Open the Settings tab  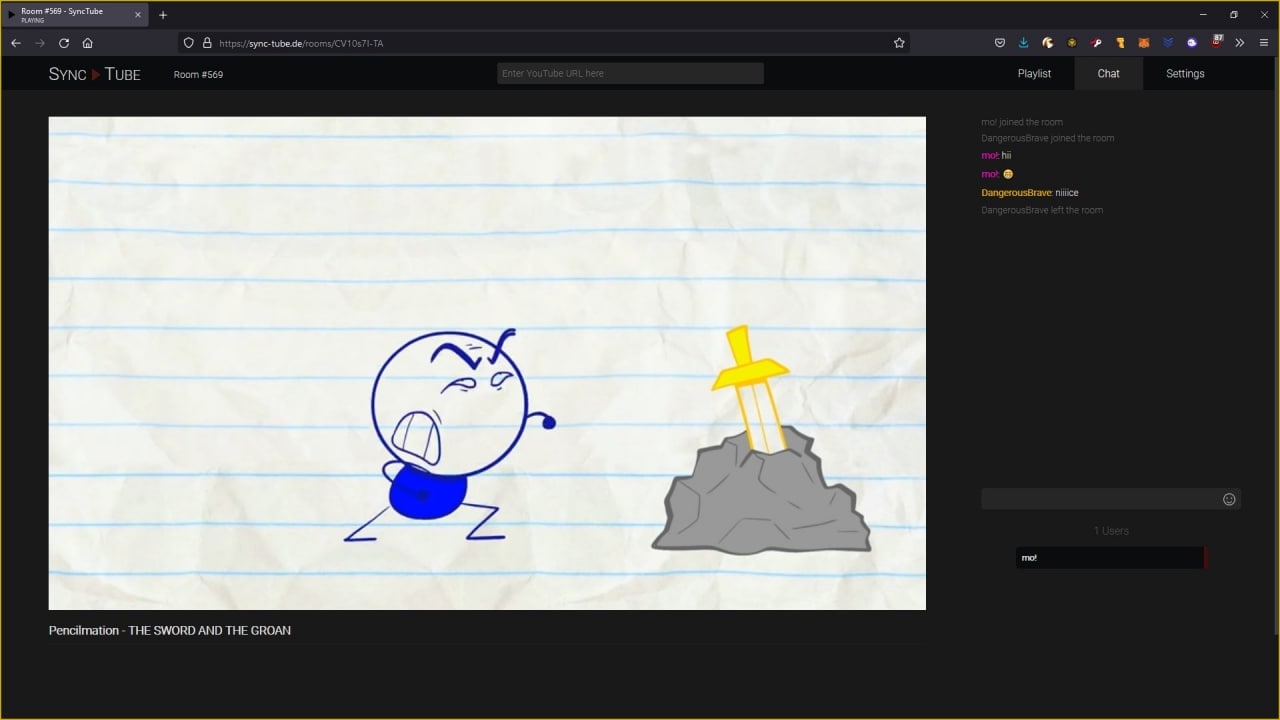(x=1185, y=74)
